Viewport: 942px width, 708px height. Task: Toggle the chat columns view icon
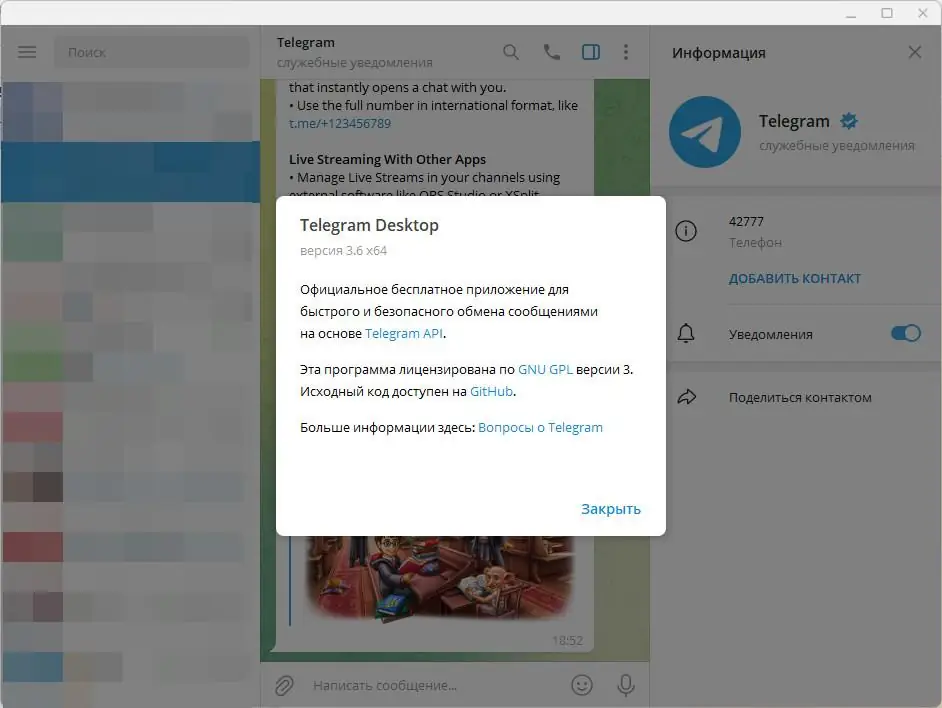(x=591, y=51)
